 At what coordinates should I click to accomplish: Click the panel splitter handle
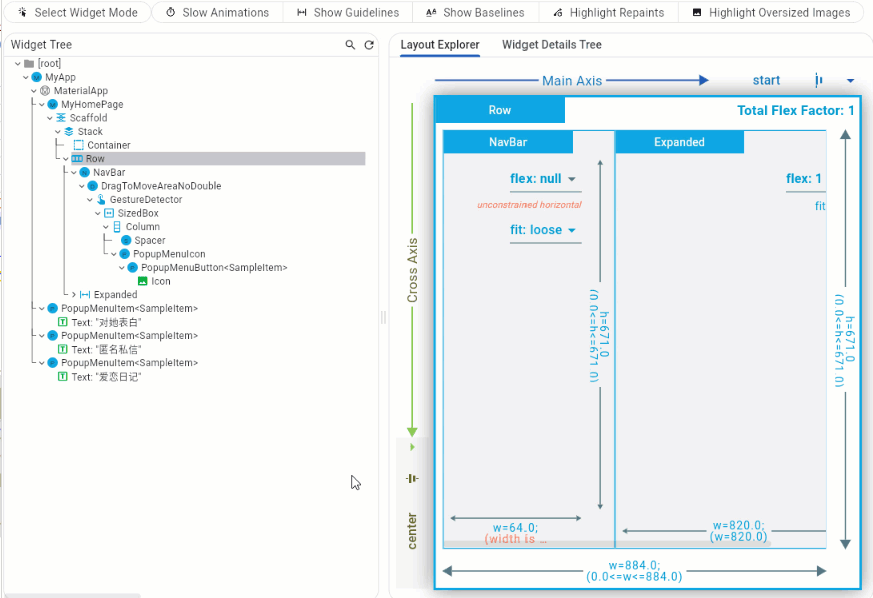pyautogui.click(x=383, y=318)
